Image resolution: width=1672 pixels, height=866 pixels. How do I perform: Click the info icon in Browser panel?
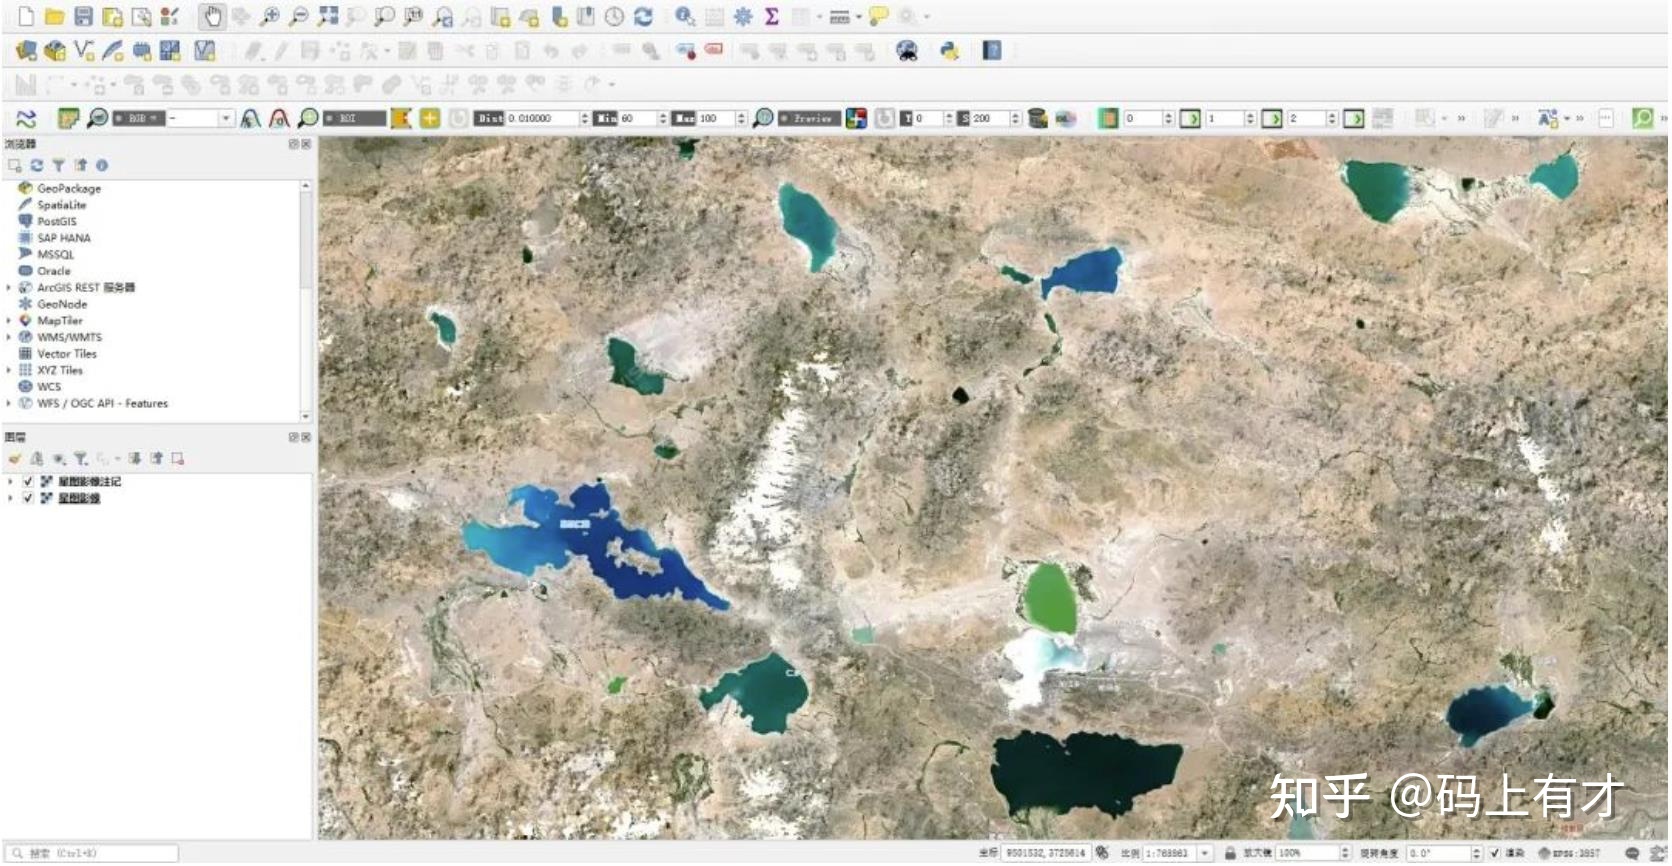pyautogui.click(x=101, y=165)
